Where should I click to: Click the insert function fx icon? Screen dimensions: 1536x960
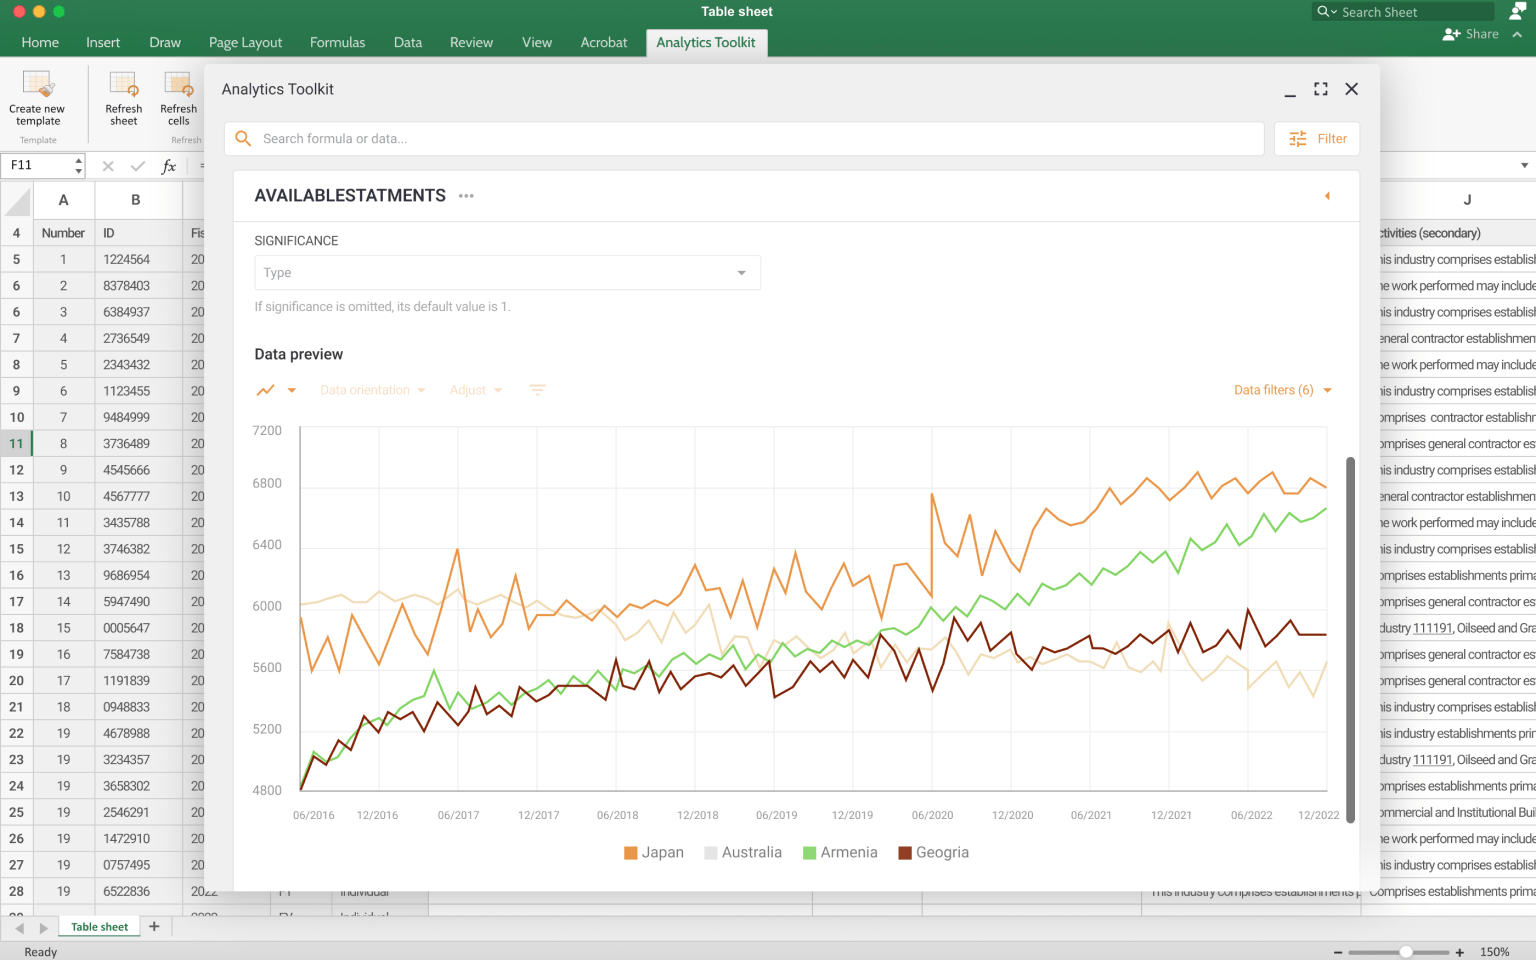169,166
